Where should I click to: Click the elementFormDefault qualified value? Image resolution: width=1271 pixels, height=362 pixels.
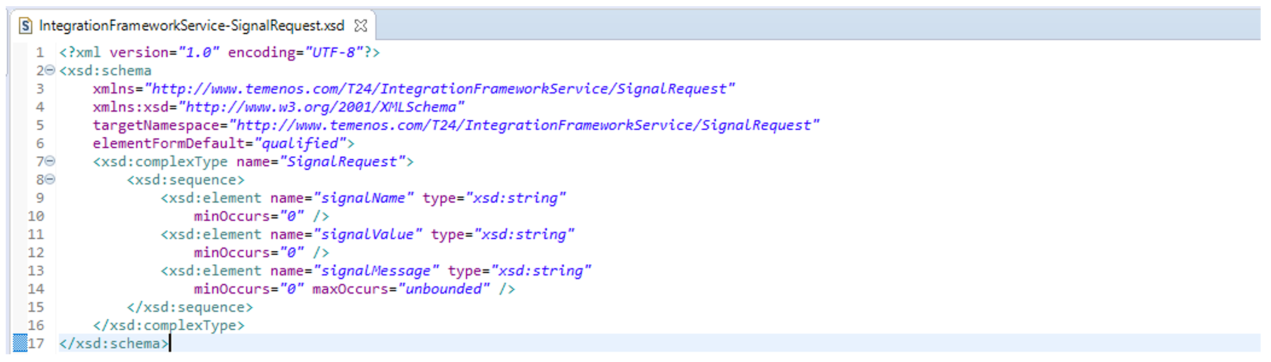tap(304, 143)
